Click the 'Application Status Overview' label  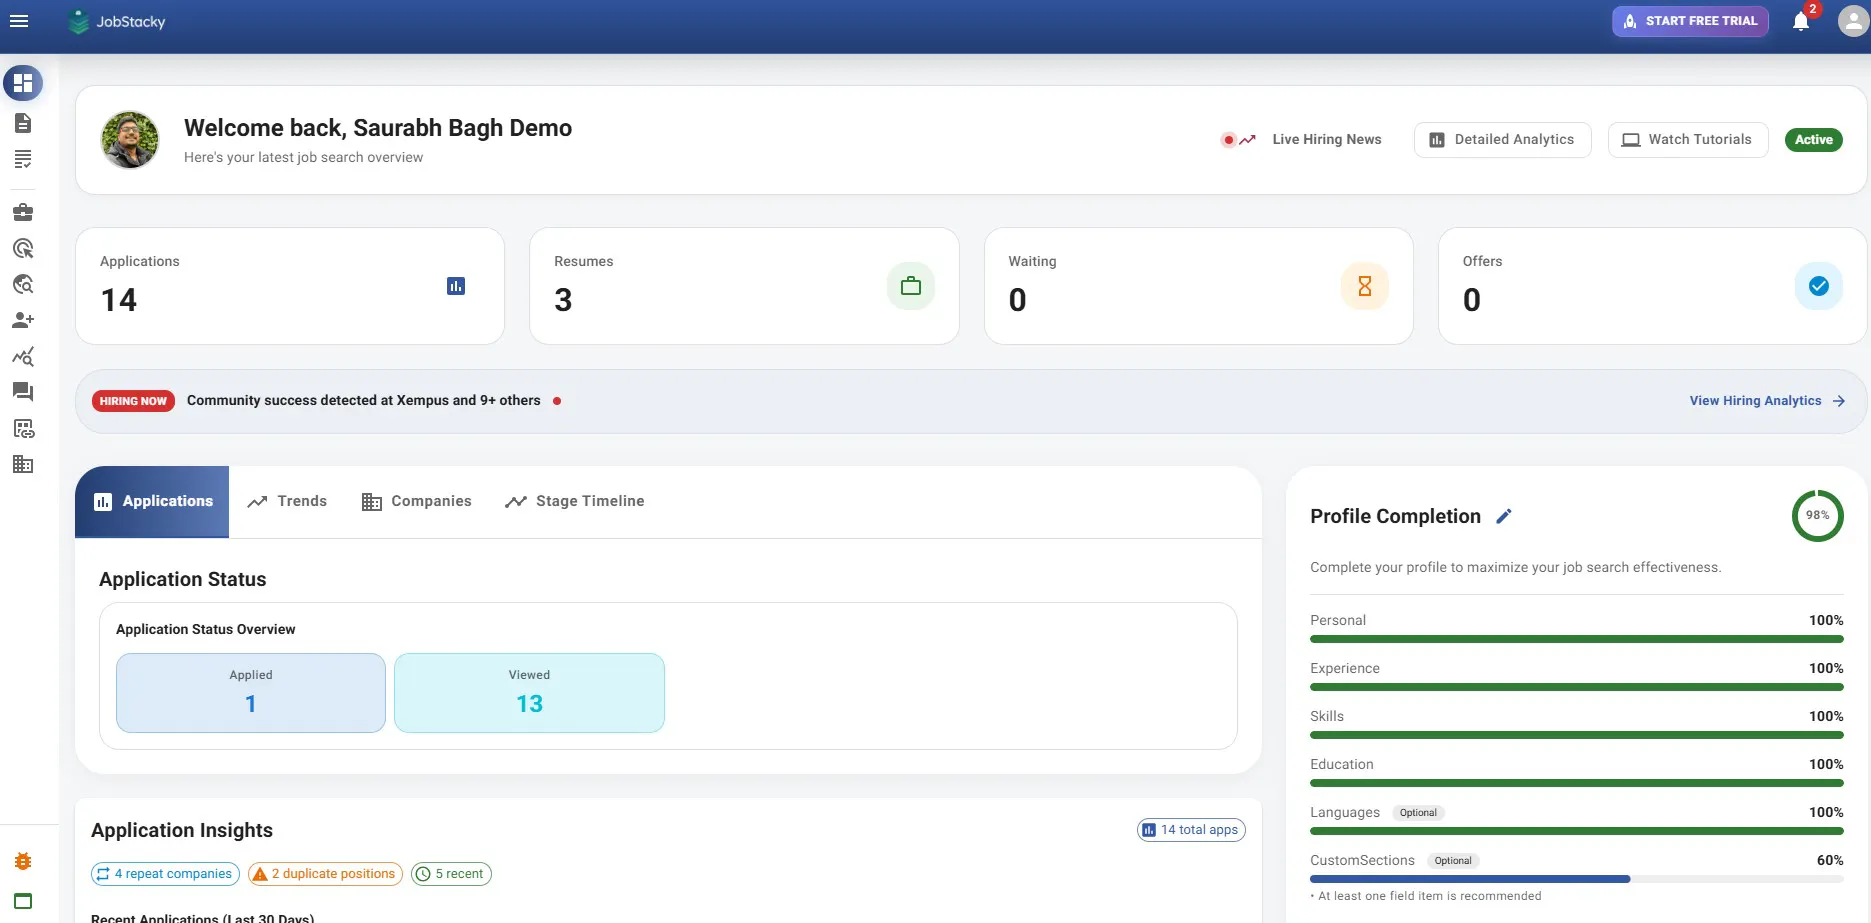click(206, 629)
